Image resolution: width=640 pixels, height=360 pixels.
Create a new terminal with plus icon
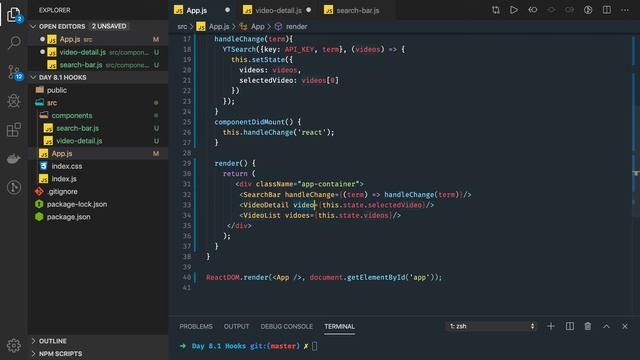click(x=551, y=326)
